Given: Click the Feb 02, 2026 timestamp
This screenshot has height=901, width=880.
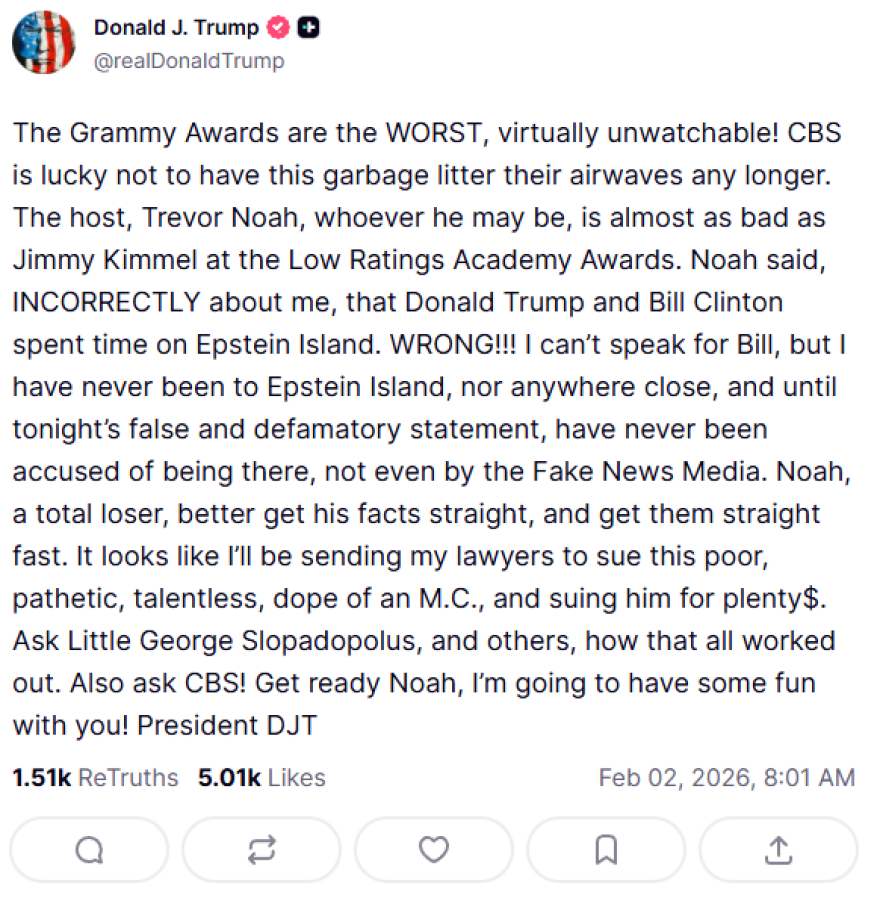Looking at the screenshot, I should (726, 777).
